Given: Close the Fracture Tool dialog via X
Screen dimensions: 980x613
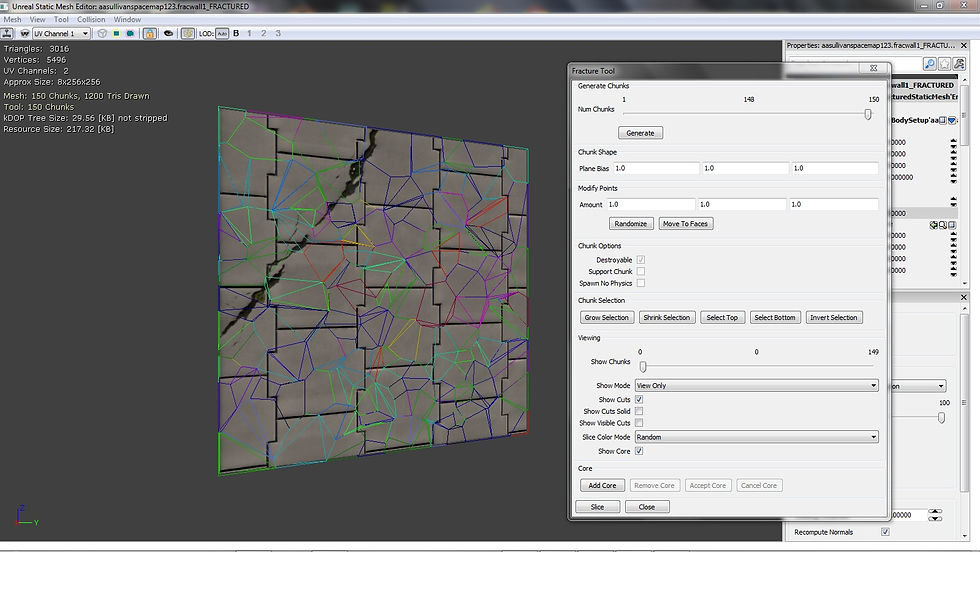Looking at the screenshot, I should pos(873,68).
